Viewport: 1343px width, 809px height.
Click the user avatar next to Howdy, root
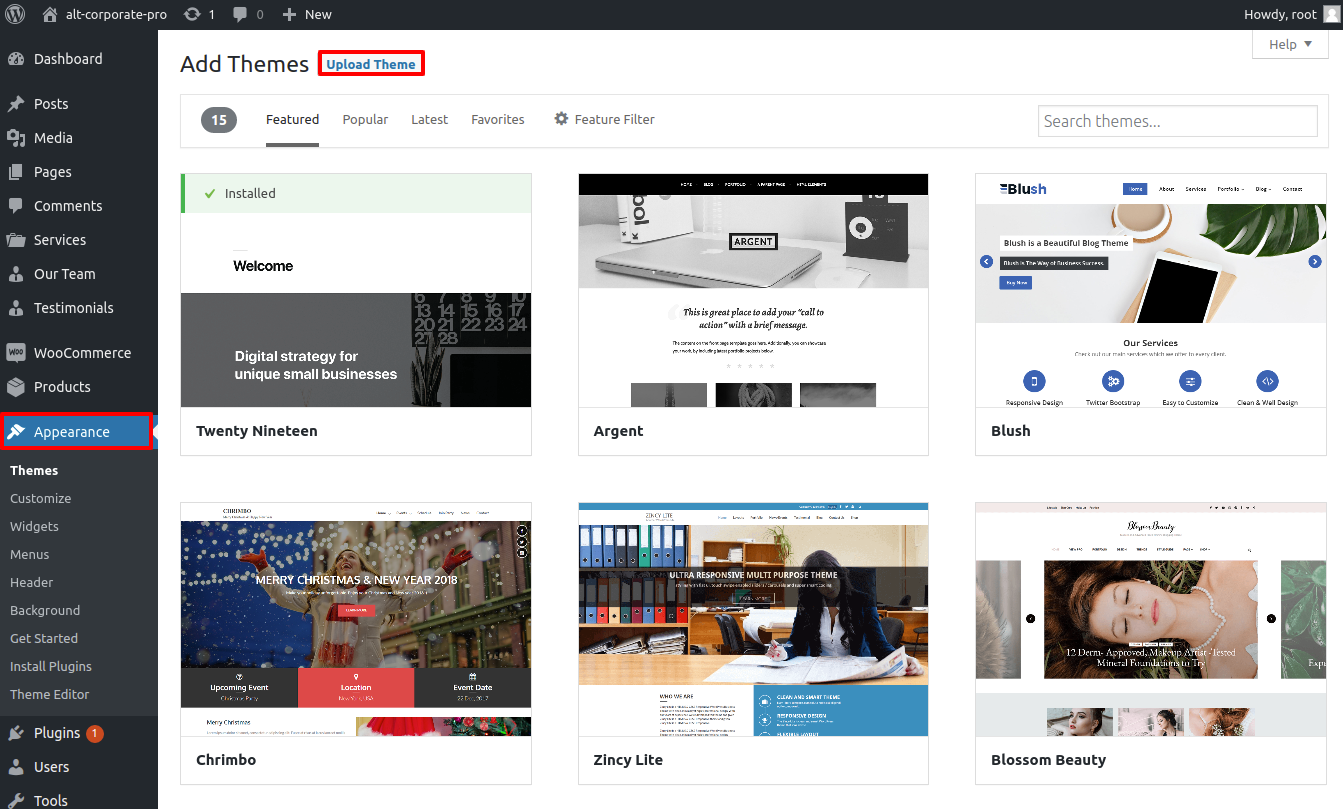pyautogui.click(x=1329, y=14)
